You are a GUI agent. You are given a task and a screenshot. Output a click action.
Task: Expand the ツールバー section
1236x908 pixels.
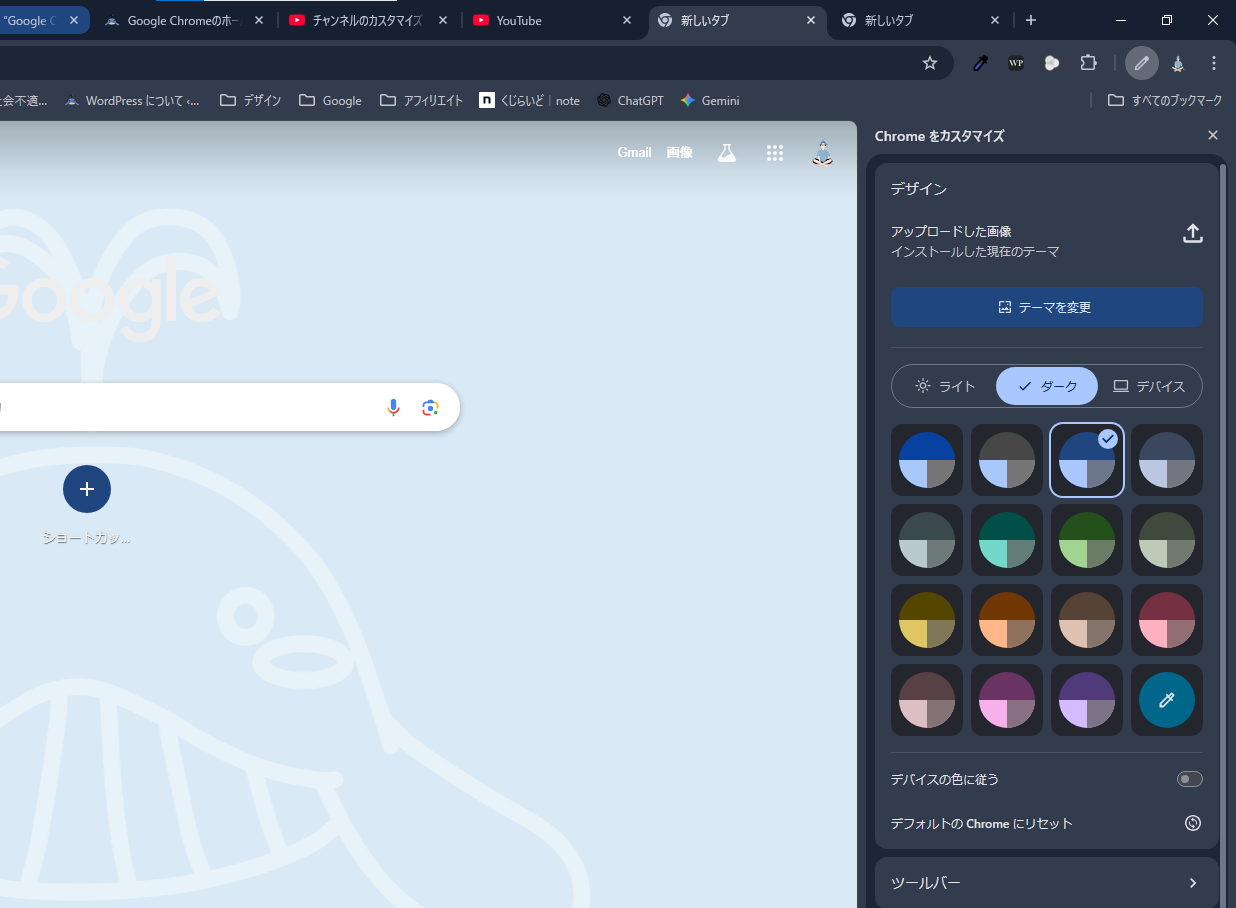click(x=1046, y=882)
